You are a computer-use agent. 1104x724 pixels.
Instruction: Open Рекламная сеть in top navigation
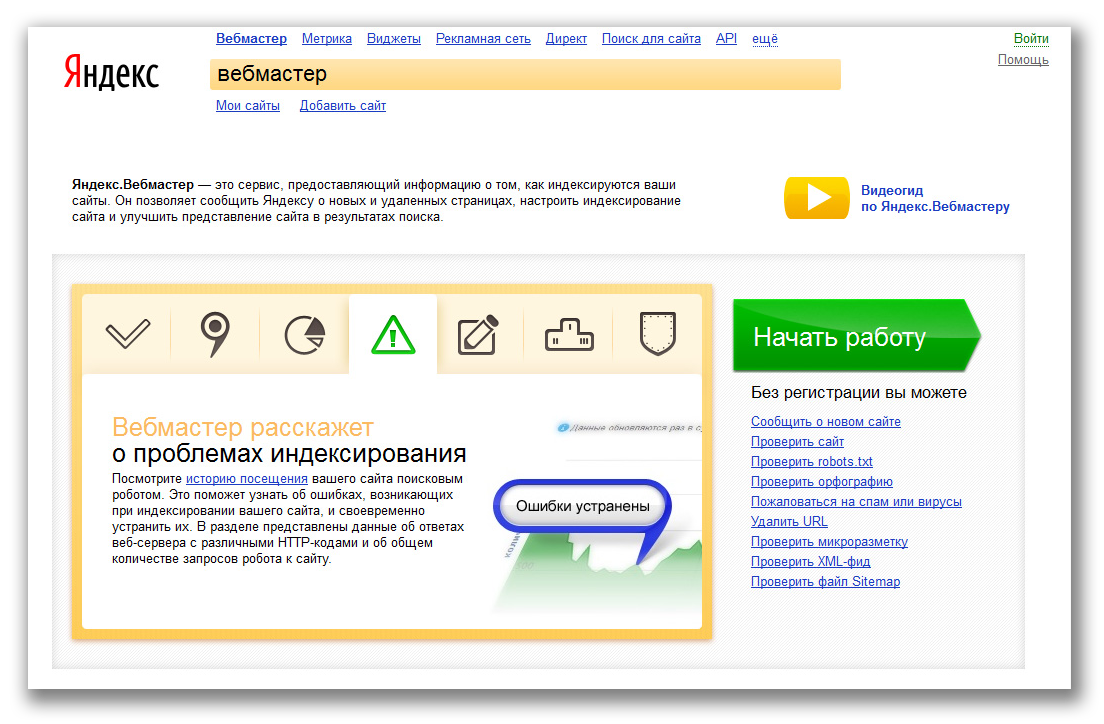(x=483, y=39)
